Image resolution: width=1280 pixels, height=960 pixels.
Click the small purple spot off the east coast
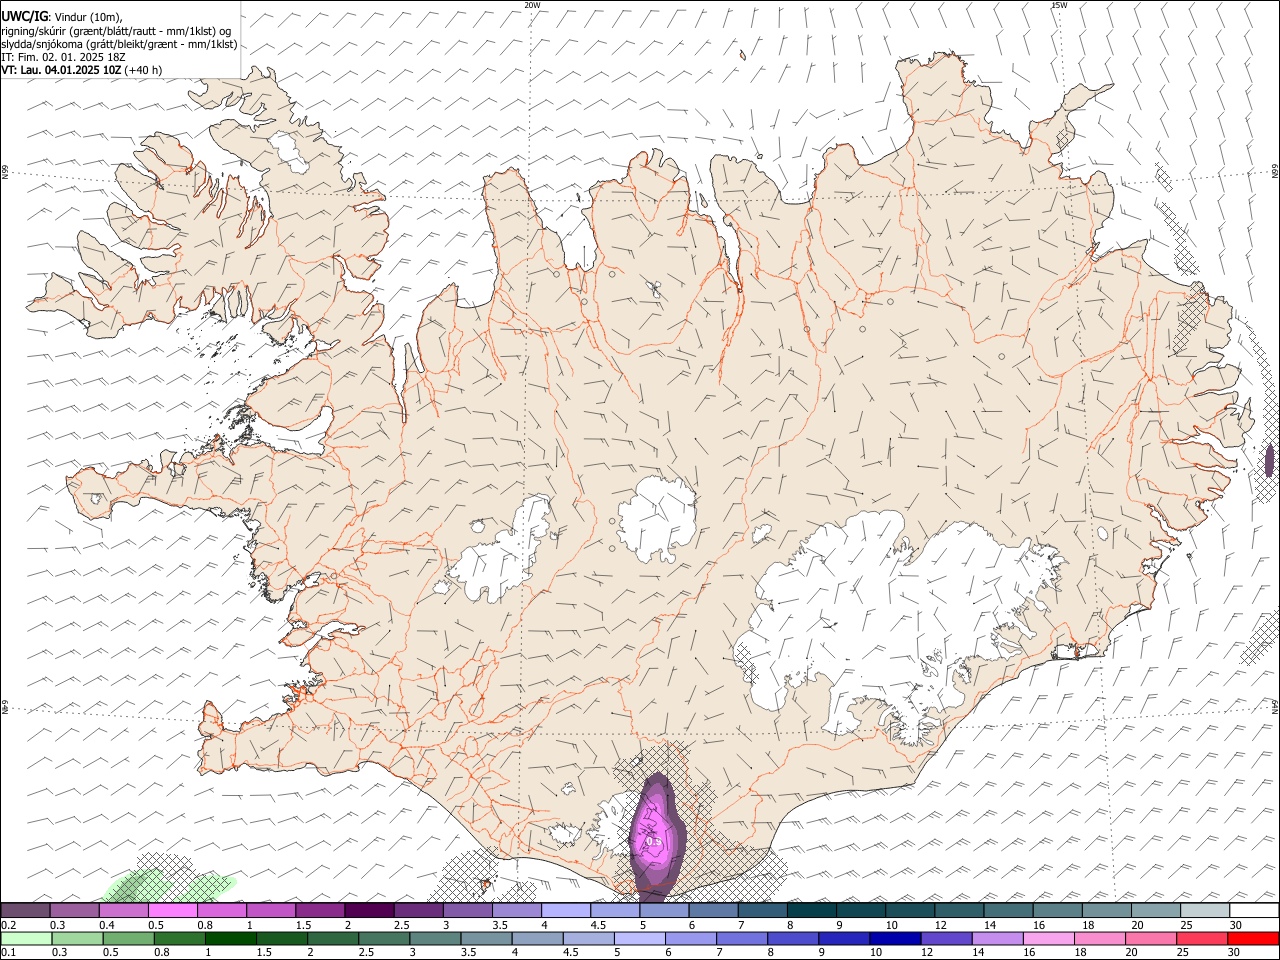[1270, 460]
